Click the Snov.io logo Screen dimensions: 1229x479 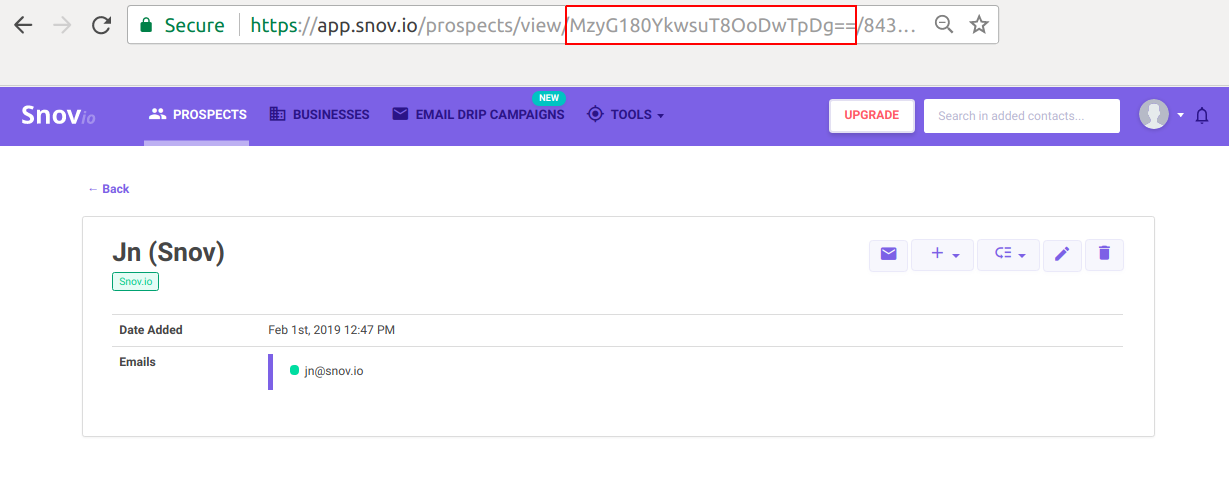(59, 116)
